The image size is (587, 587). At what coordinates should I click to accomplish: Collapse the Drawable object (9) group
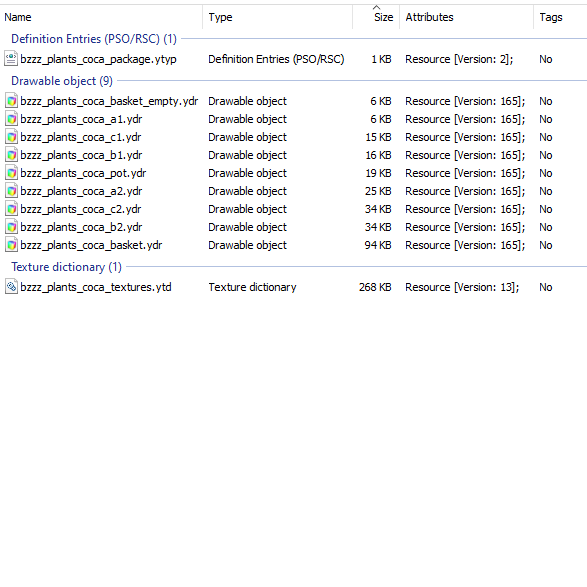(62, 81)
